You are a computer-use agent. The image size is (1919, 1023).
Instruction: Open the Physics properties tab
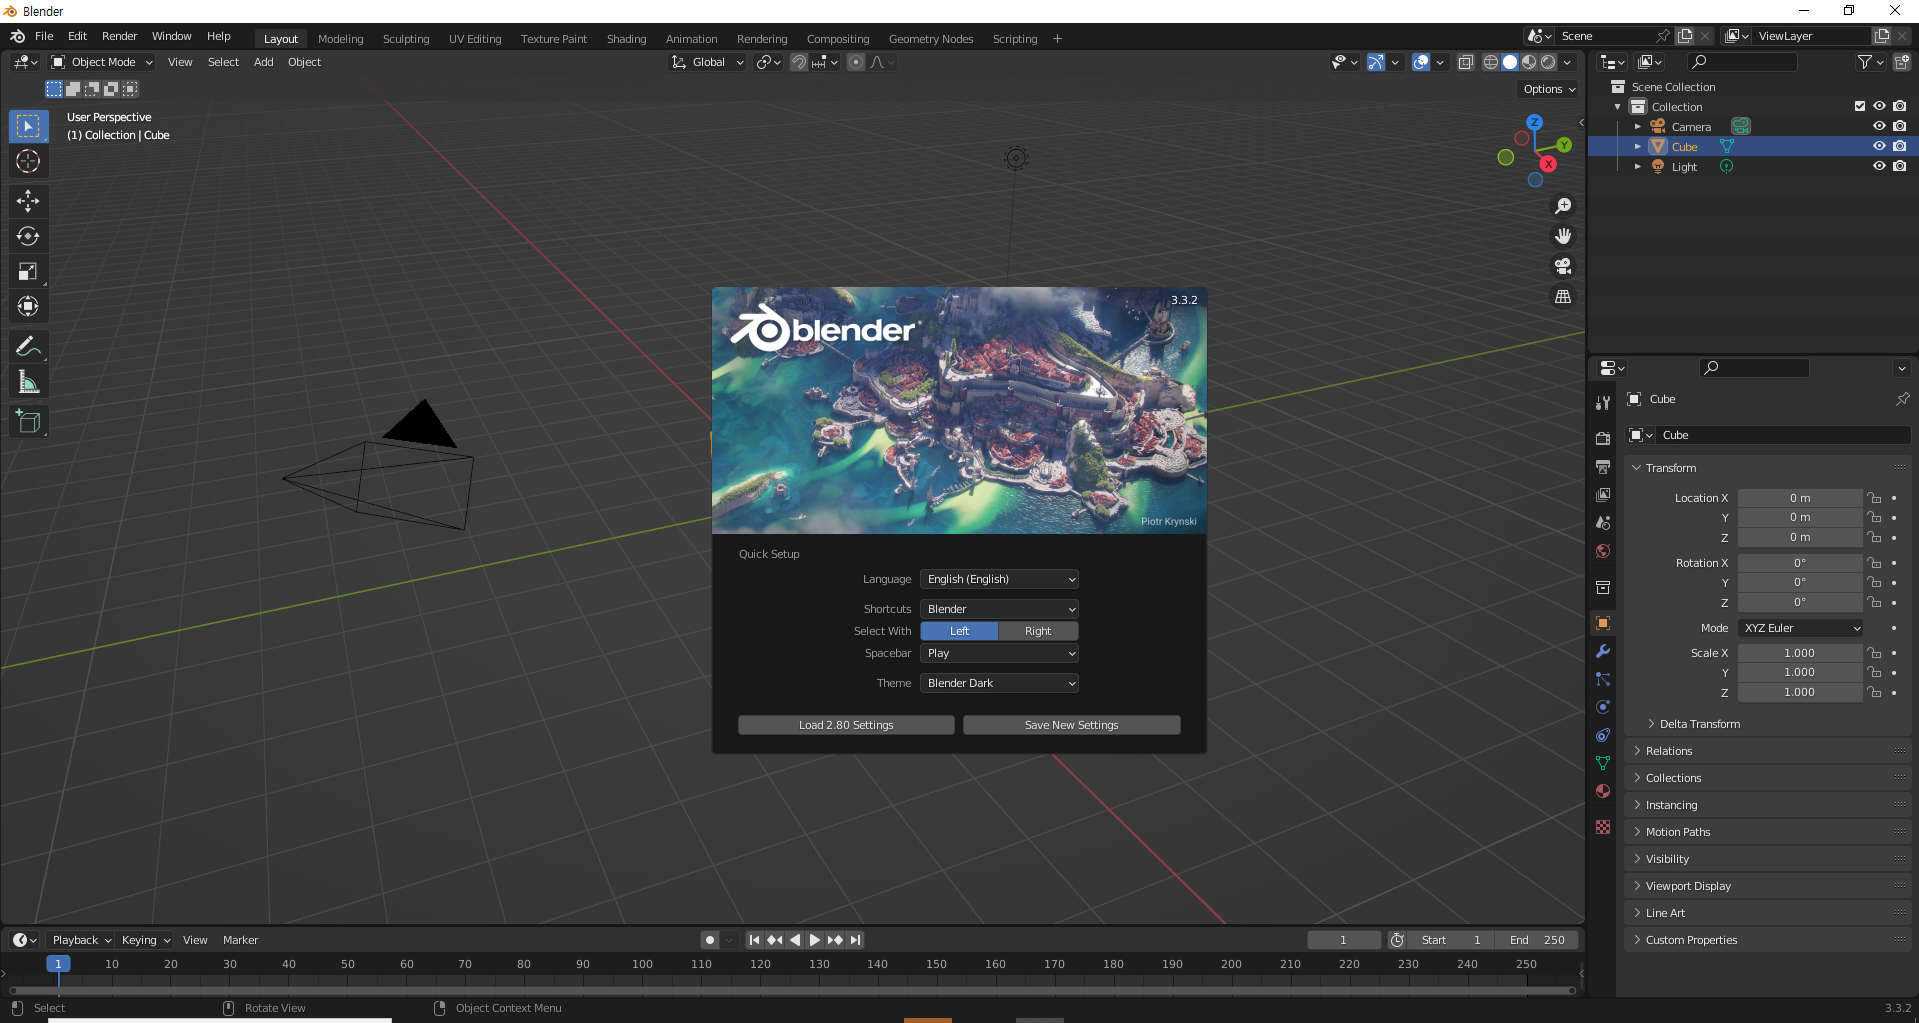pyautogui.click(x=1603, y=707)
